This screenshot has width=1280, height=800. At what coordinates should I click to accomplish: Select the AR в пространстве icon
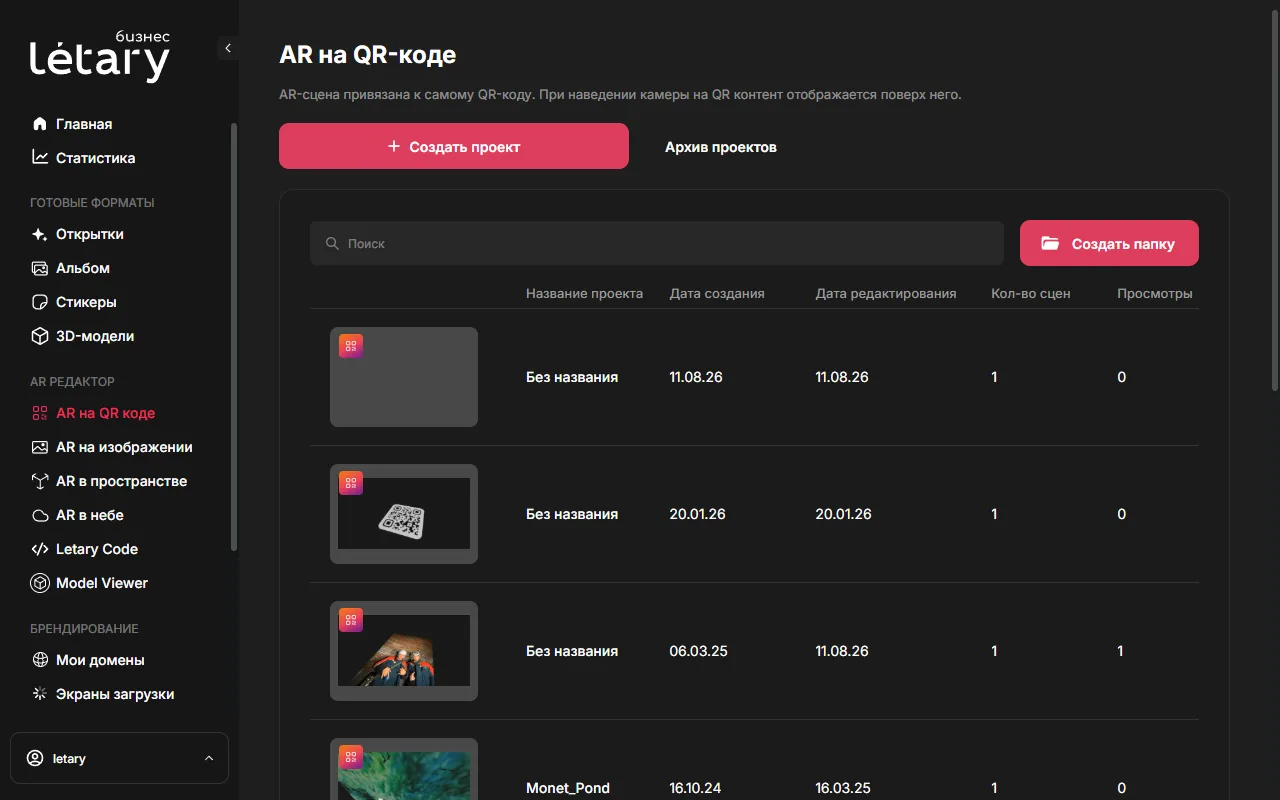tap(40, 481)
